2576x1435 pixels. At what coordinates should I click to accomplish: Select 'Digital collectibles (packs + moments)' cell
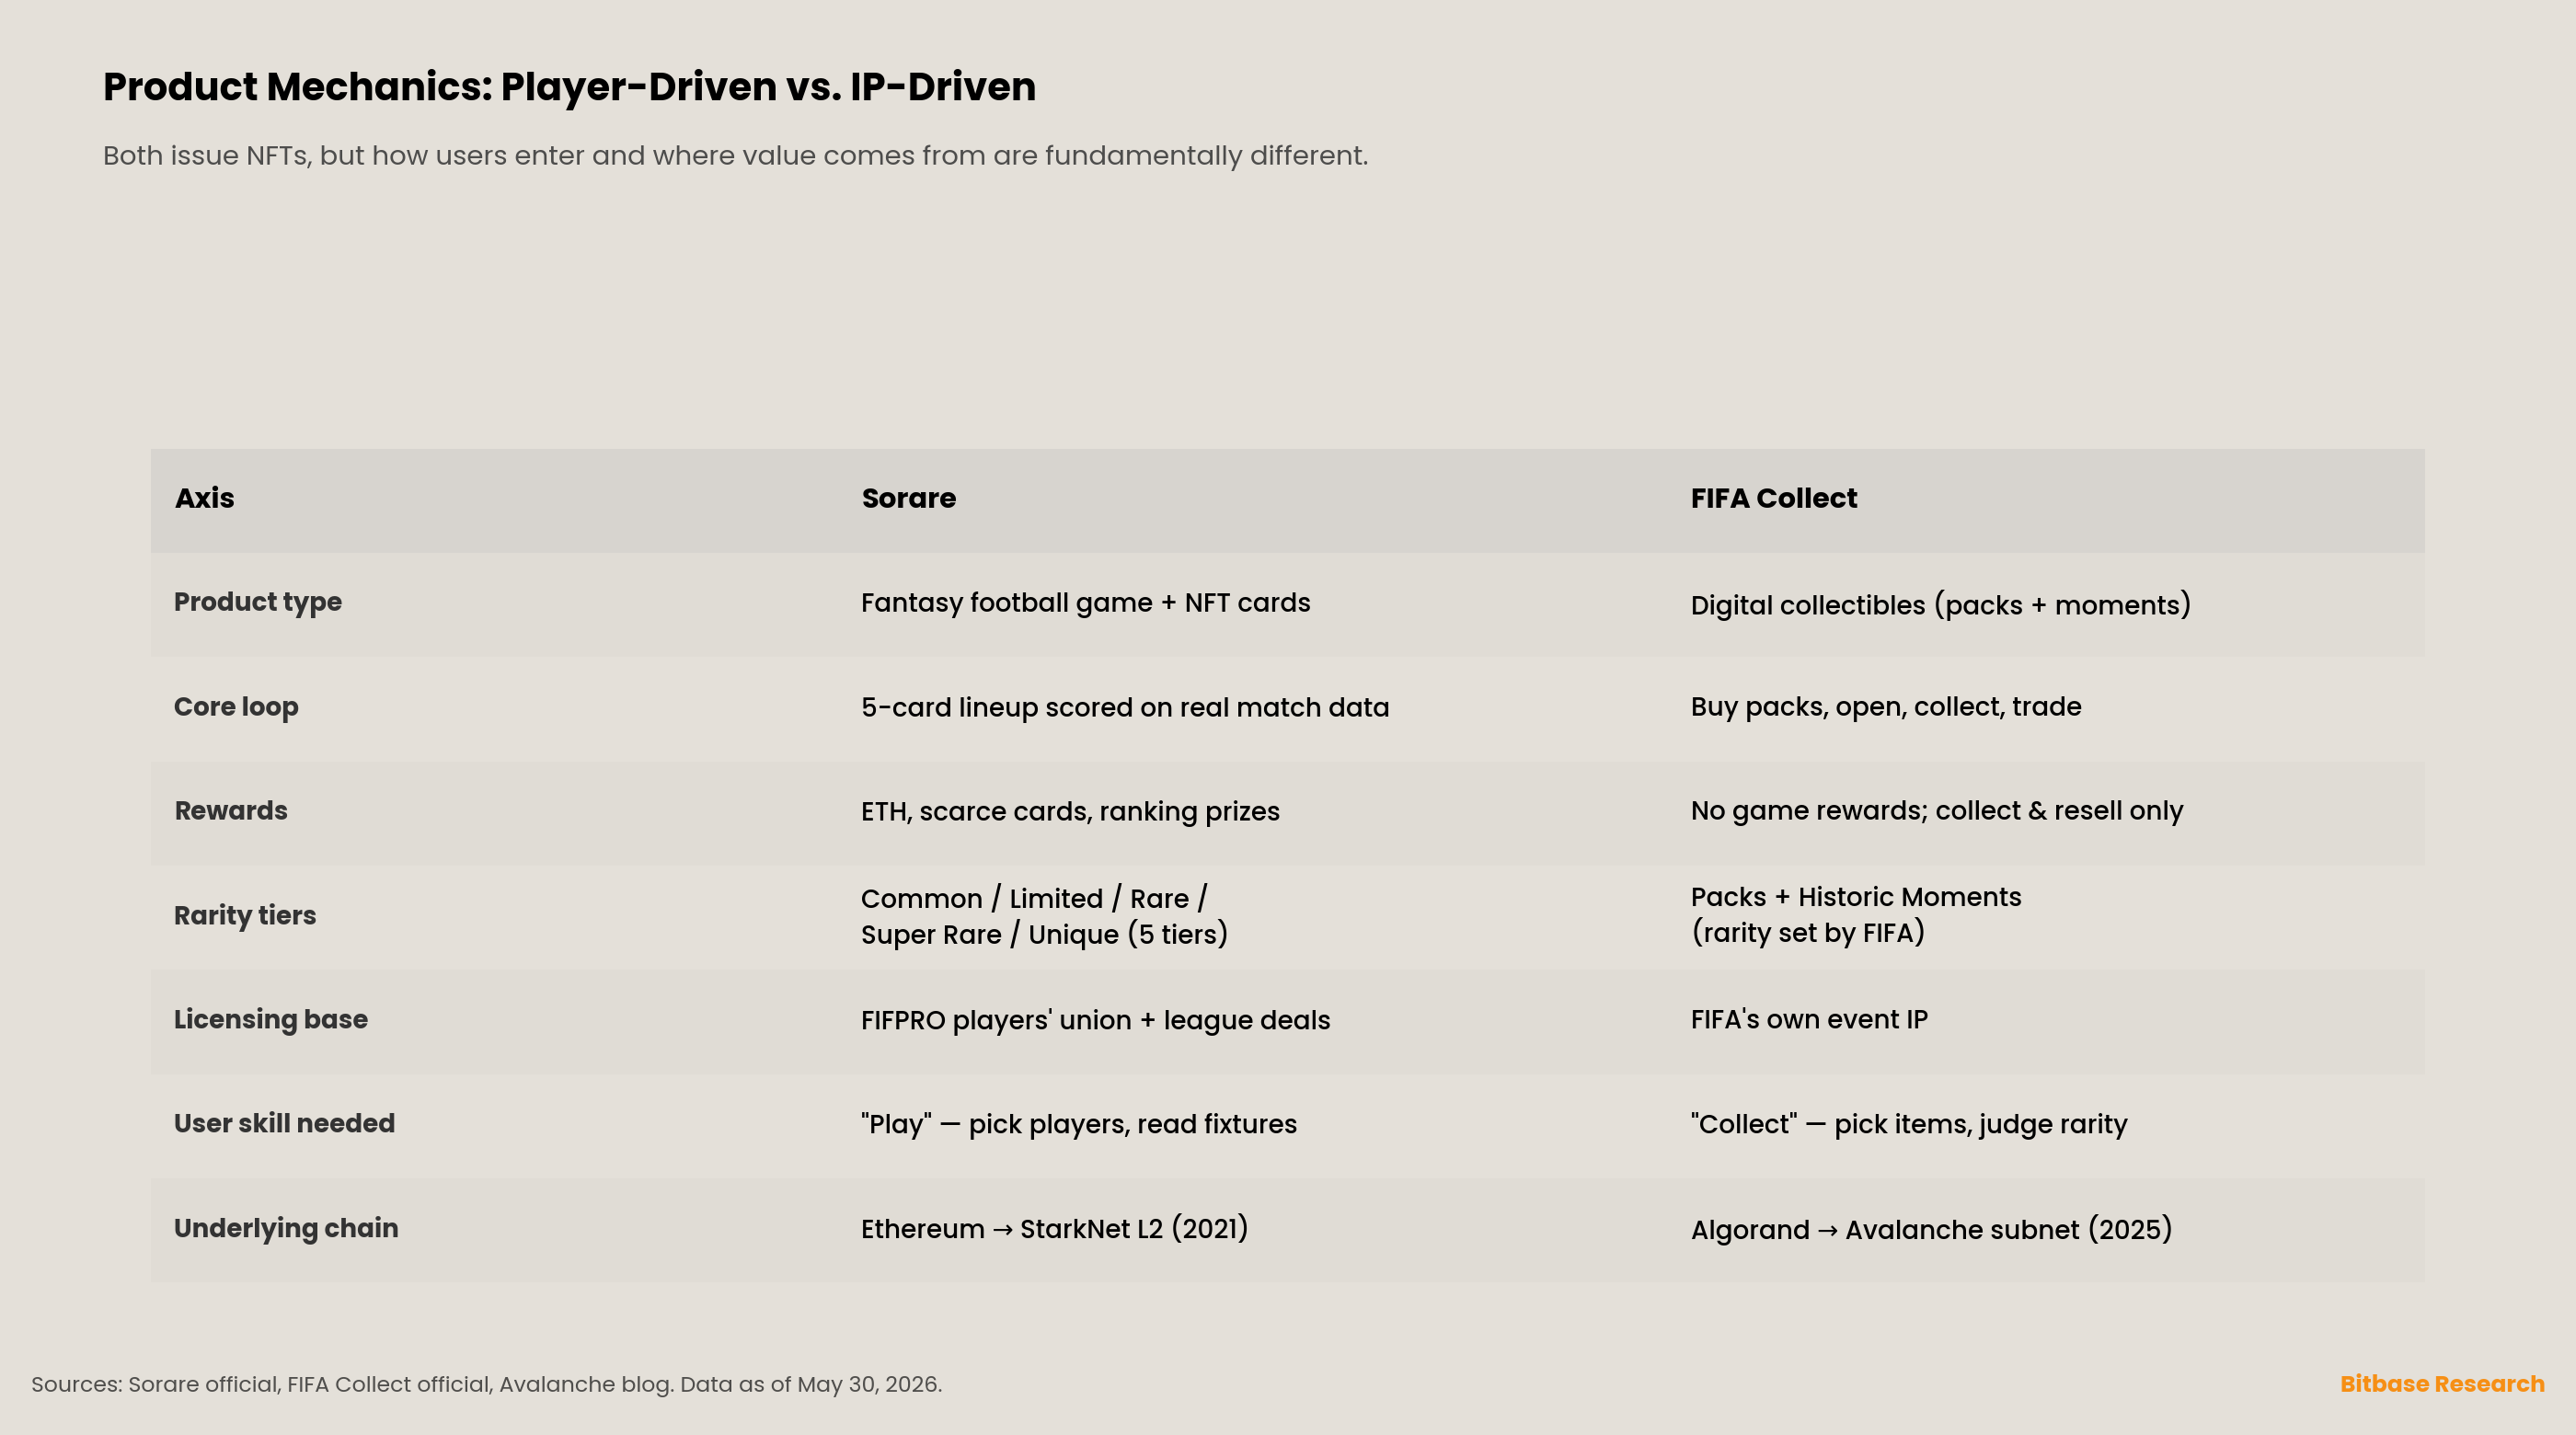click(x=1940, y=605)
